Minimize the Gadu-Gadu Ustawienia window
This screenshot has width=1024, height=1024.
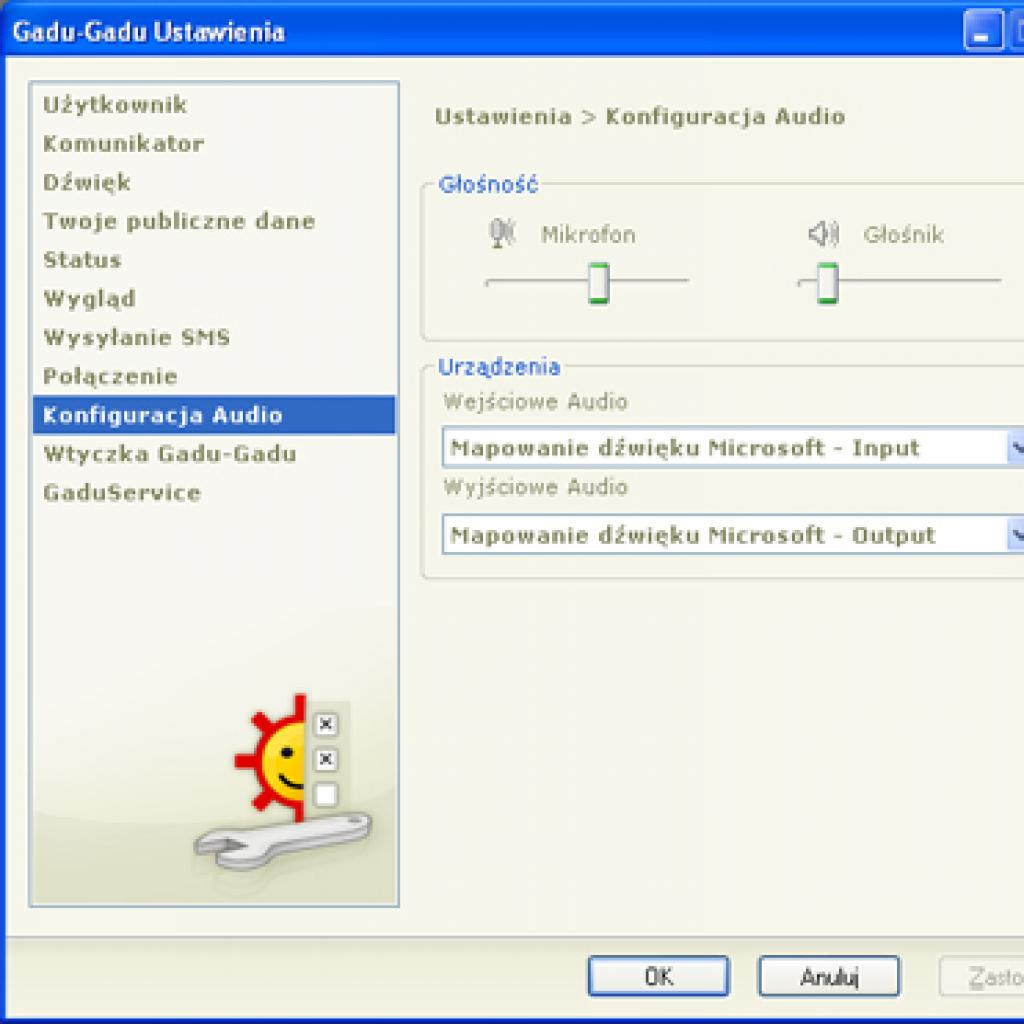point(983,30)
